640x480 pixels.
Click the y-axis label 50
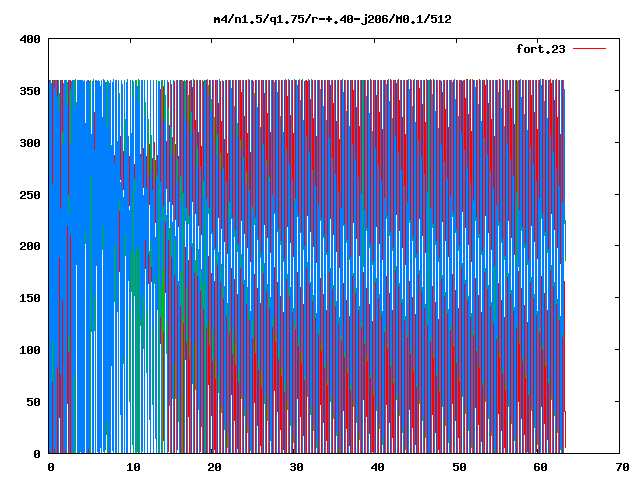(34, 402)
